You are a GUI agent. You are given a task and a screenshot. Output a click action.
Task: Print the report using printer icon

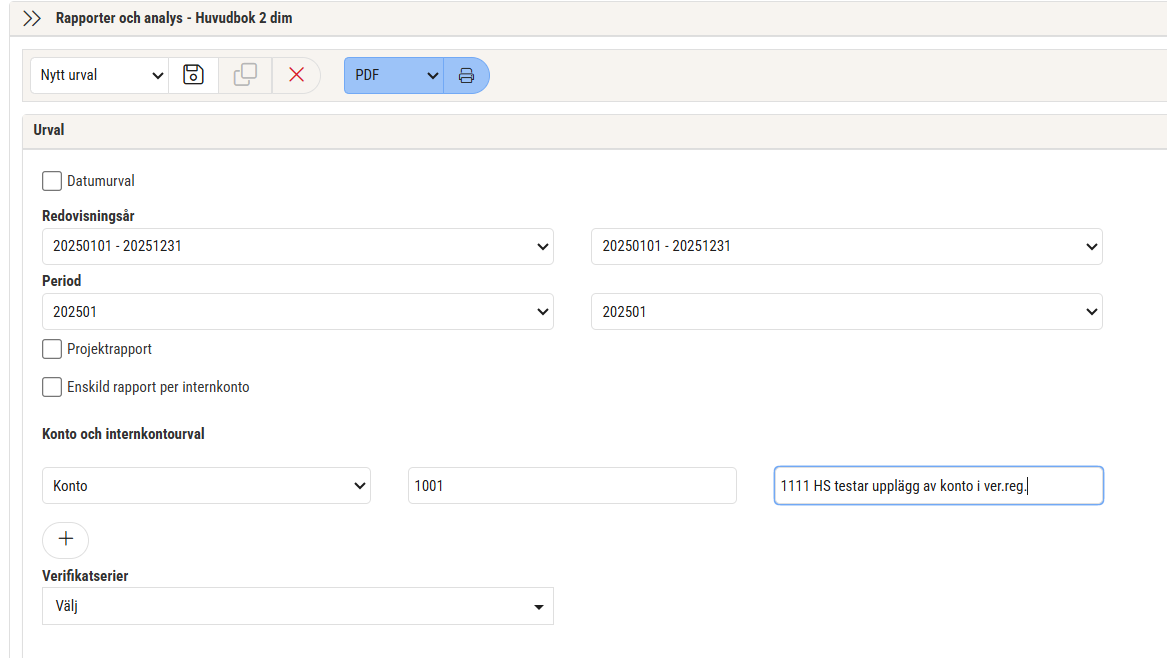pos(466,75)
